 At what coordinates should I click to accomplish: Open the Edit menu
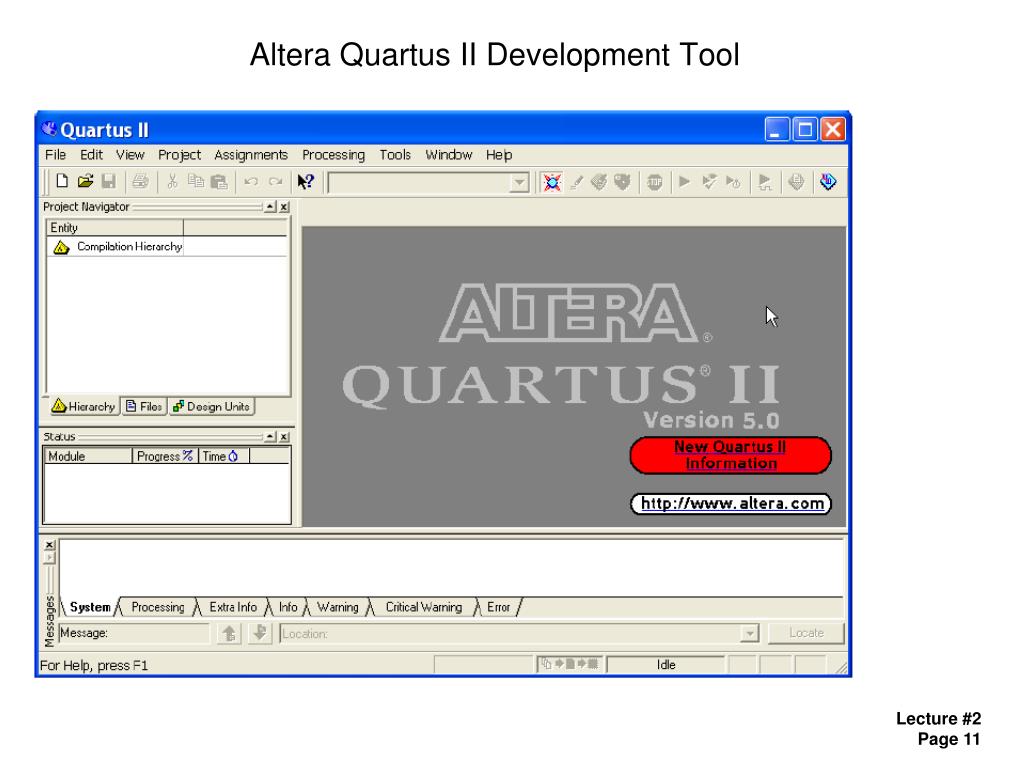coord(91,155)
